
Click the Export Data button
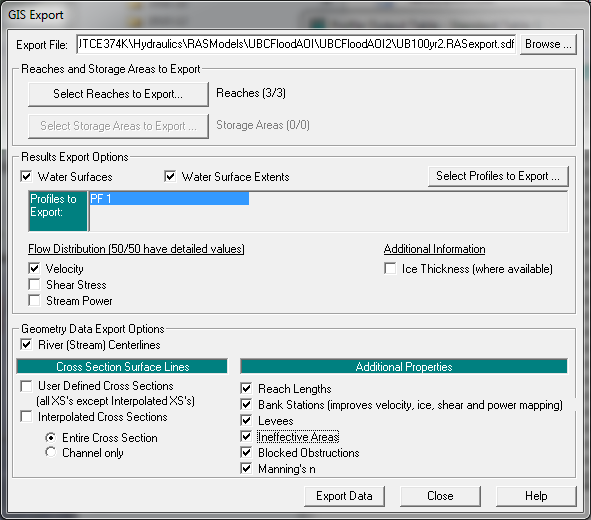(x=344, y=496)
